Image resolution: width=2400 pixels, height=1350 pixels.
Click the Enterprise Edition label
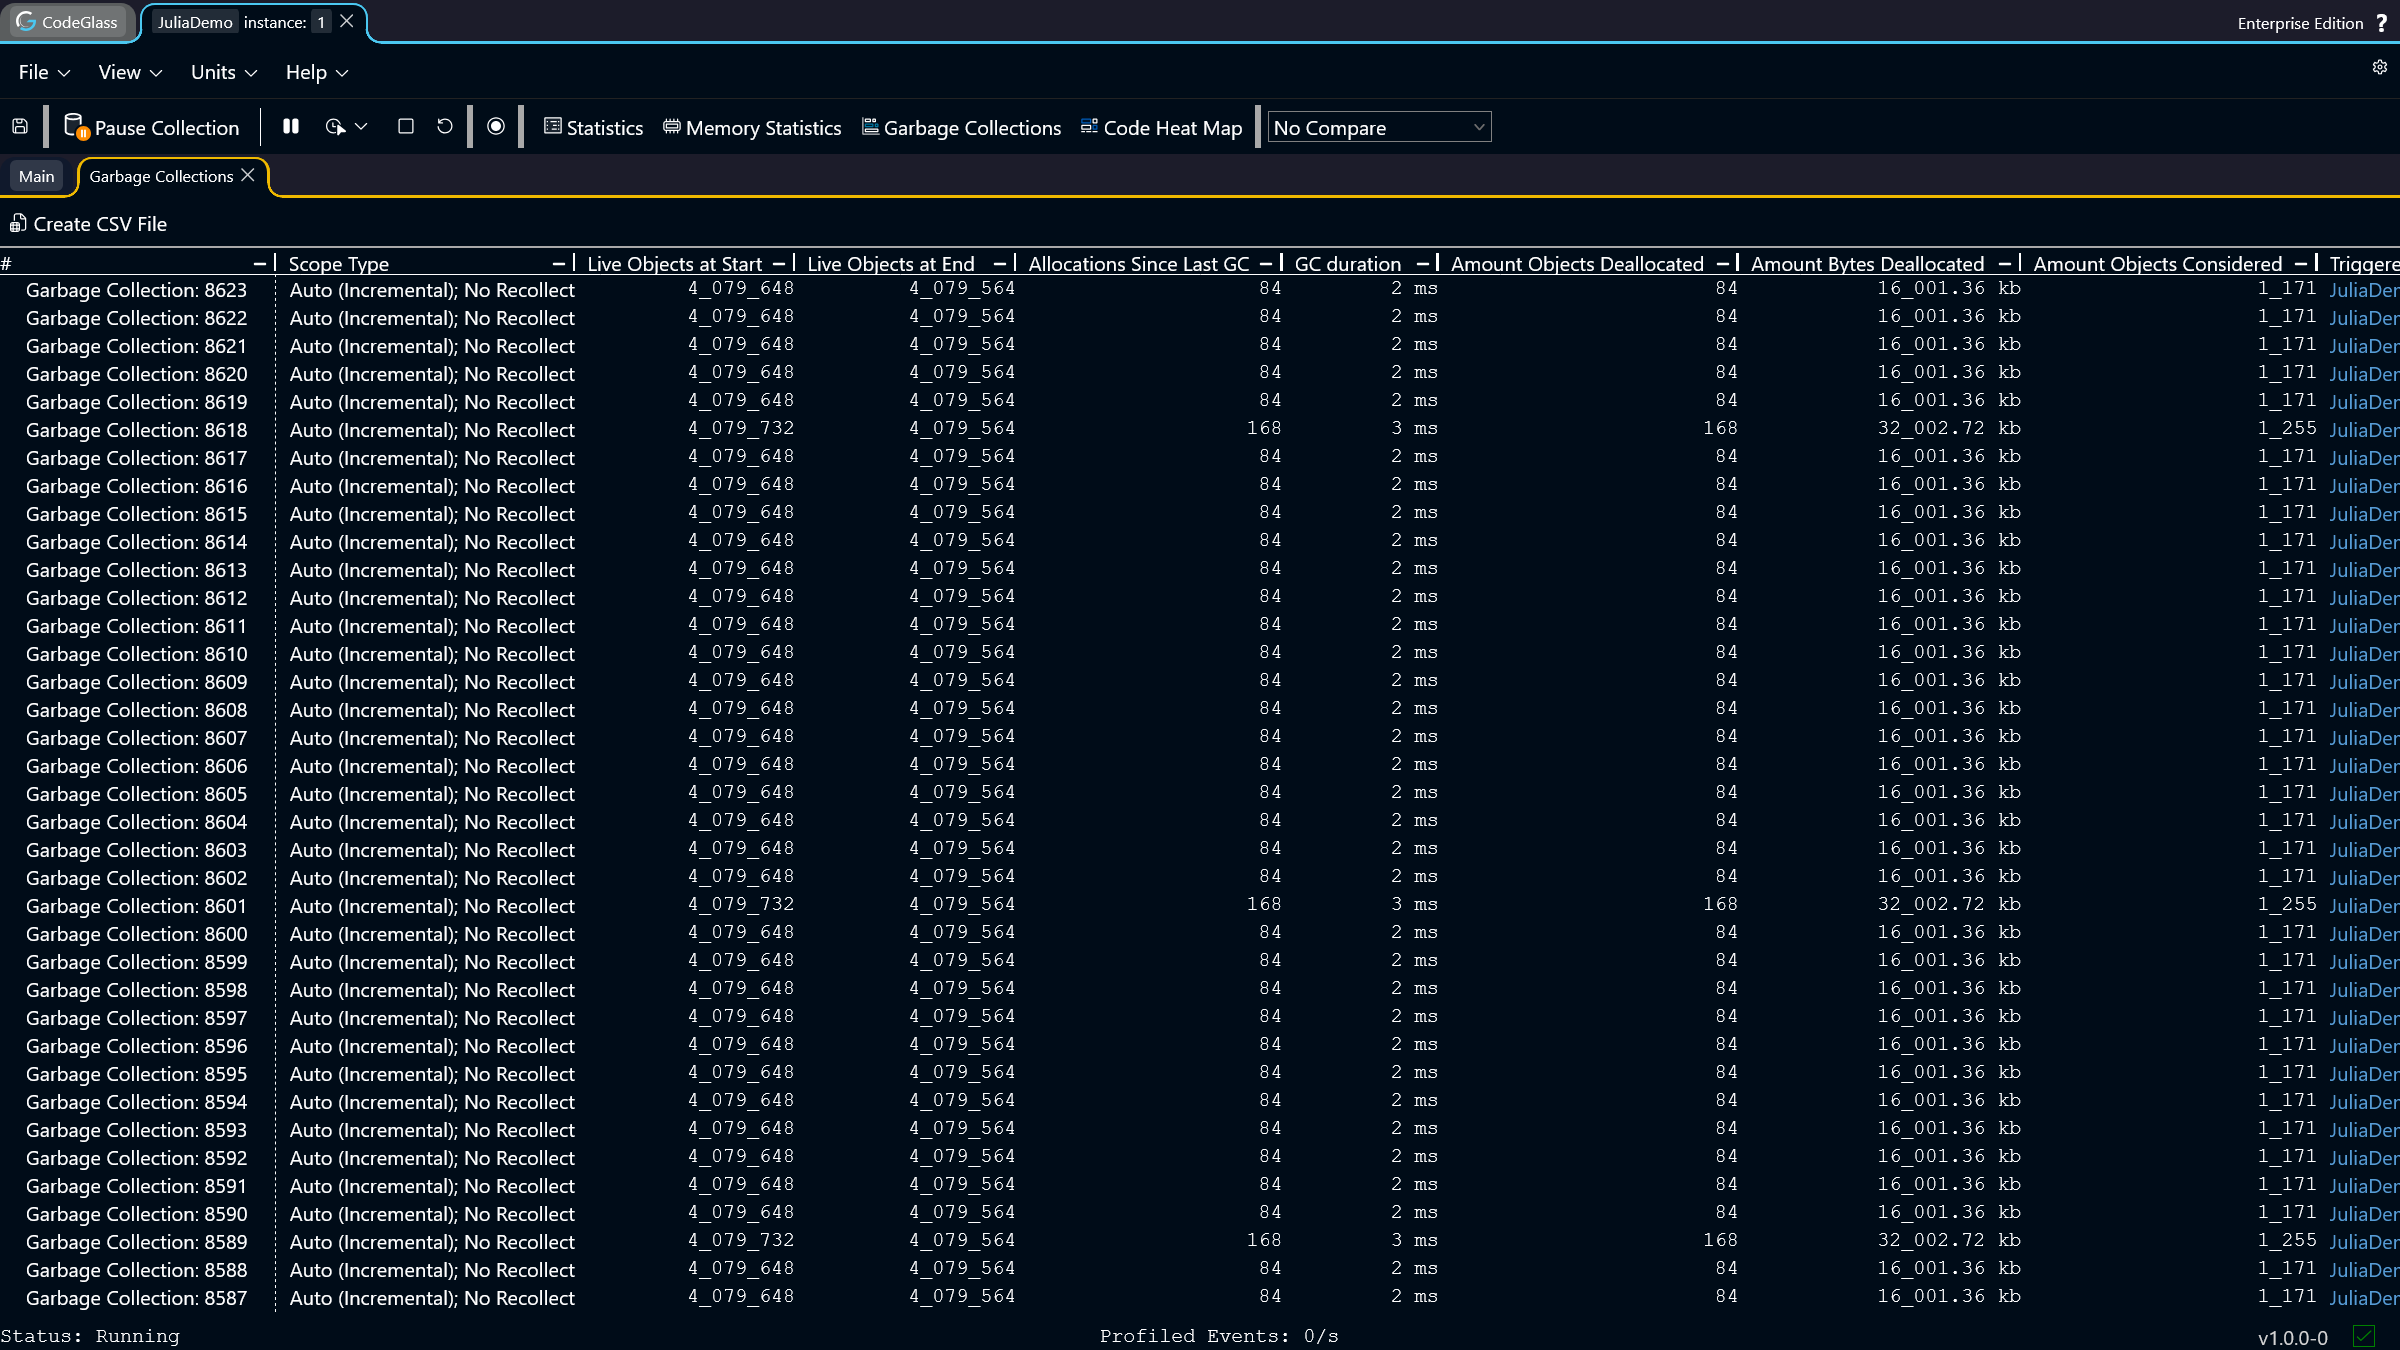2300,23
